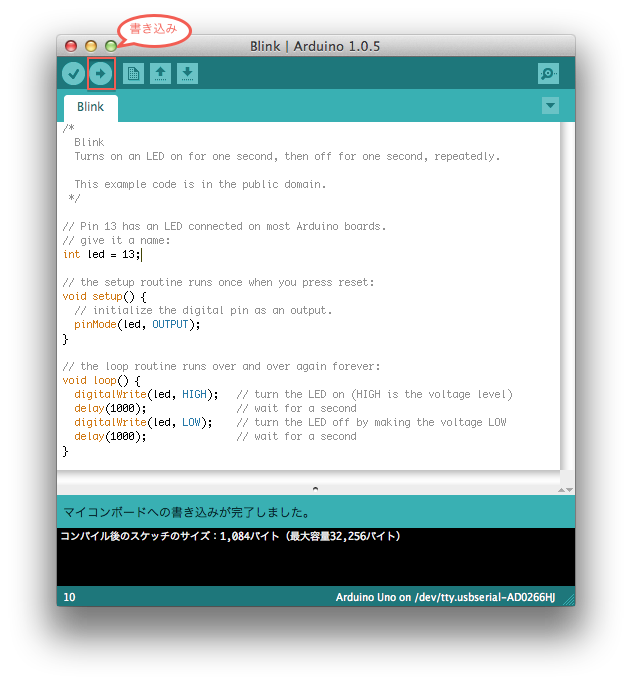The image size is (632, 685).
Task: Save the sketch using the down-arrow icon
Action: [187, 73]
